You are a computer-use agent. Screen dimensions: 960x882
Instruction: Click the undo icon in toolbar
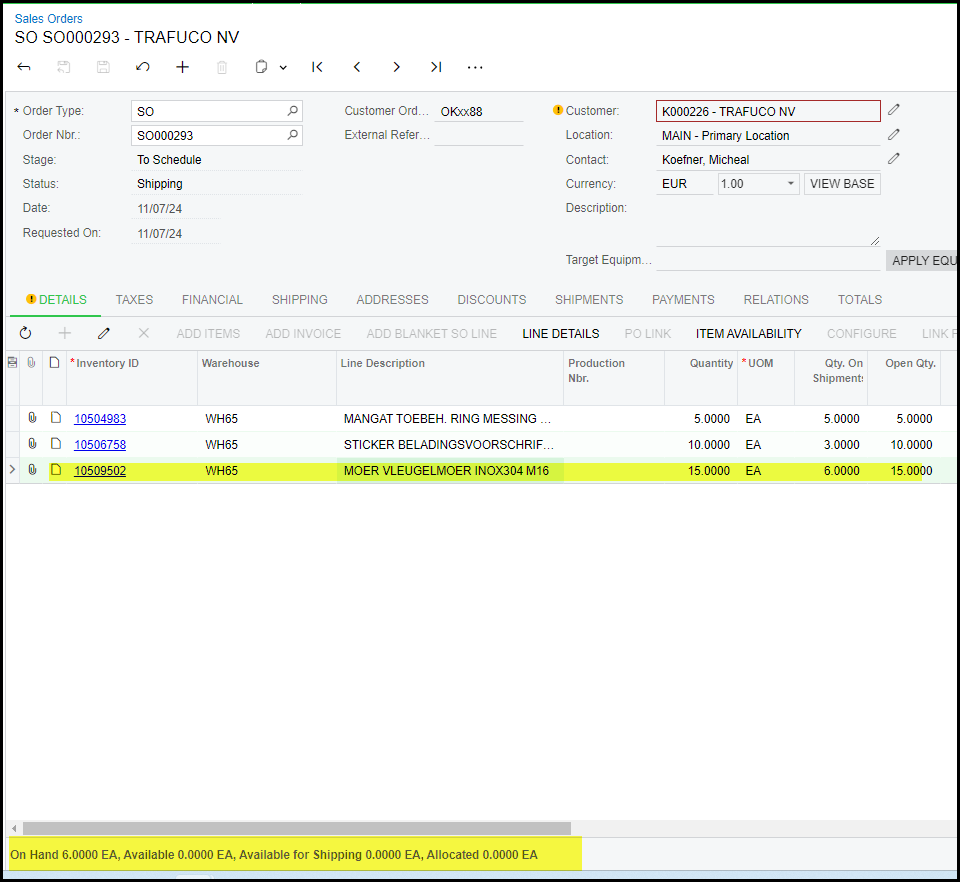tap(143, 67)
